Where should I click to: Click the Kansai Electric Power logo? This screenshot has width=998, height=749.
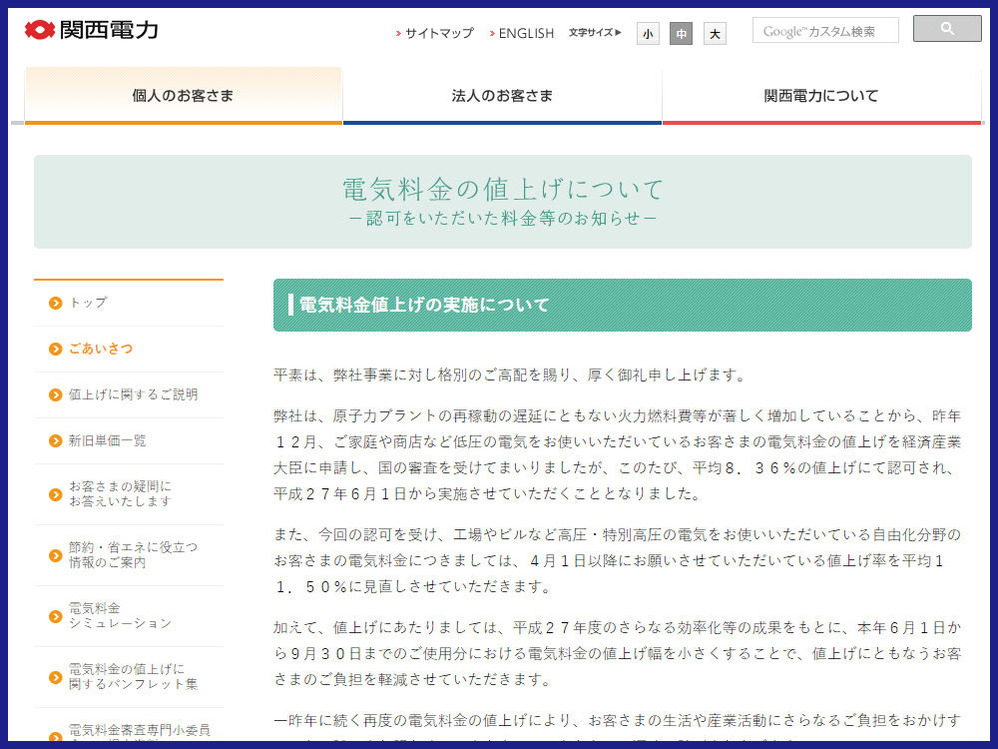(91, 30)
